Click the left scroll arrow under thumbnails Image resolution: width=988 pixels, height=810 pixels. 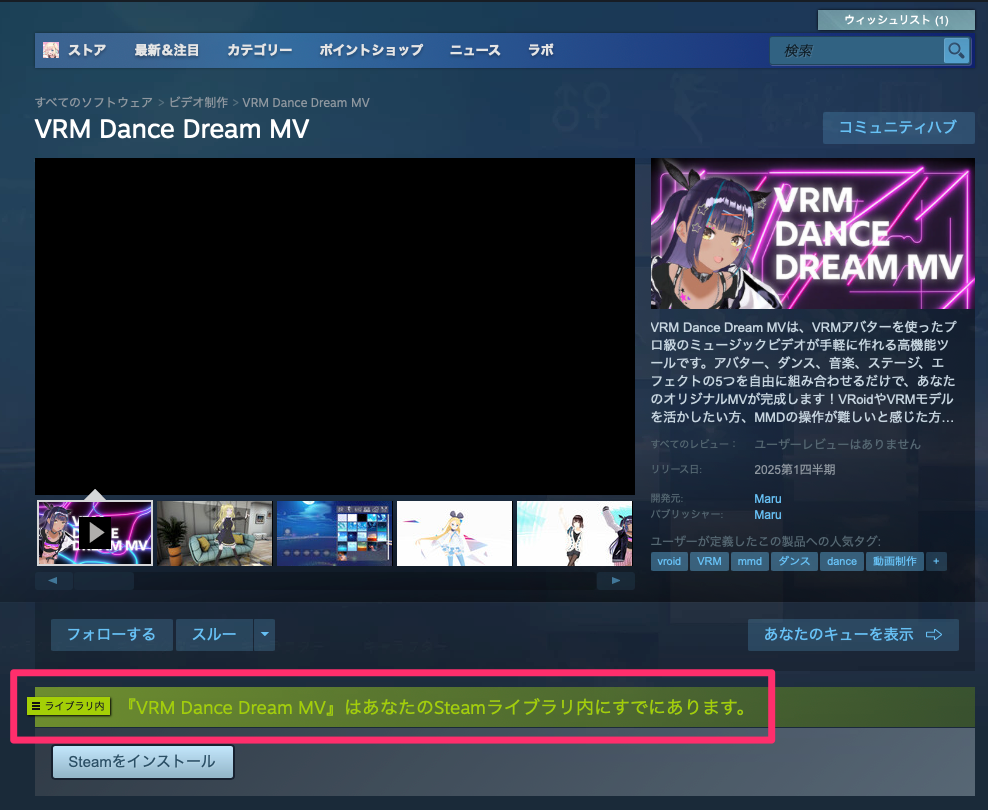(x=53, y=580)
